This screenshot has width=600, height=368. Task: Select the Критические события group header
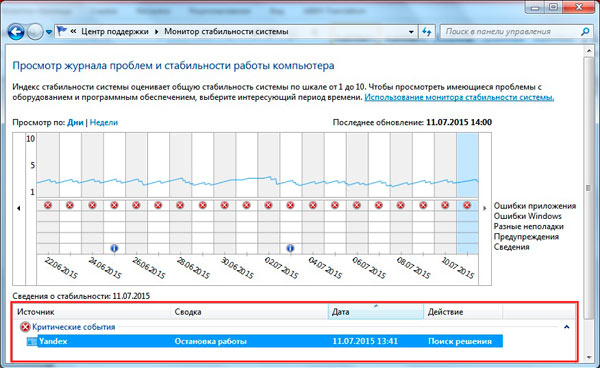(73, 327)
